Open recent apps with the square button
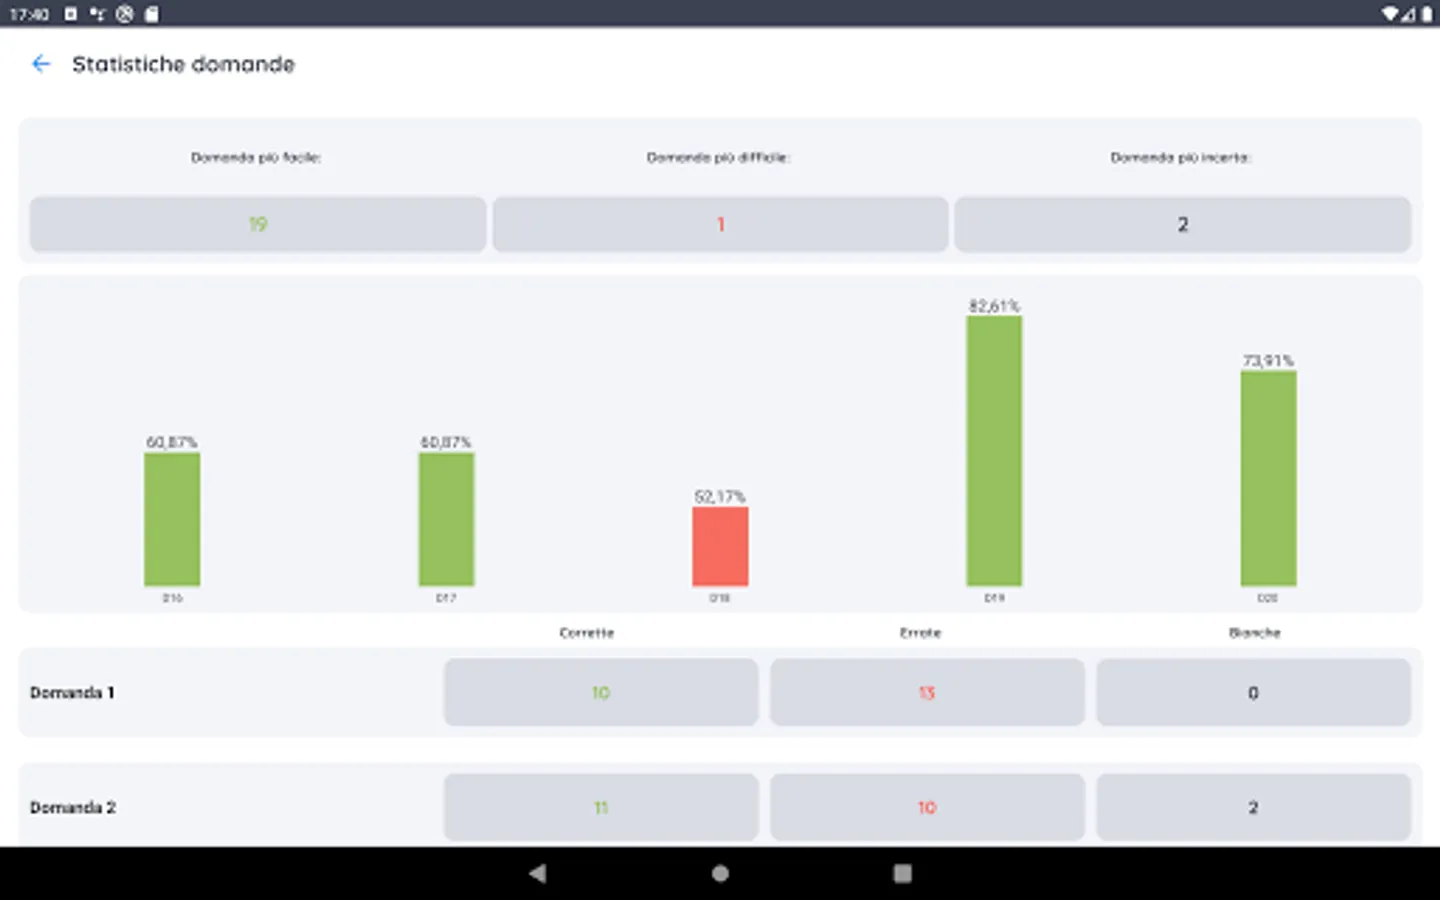Screen dimensions: 1440x900 point(902,873)
